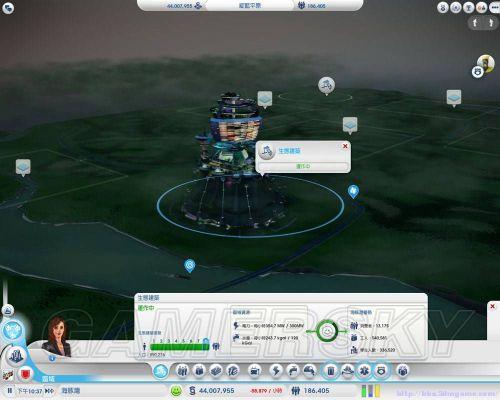Click the first round icon in top-right row
500x400 pixels.
443,8
